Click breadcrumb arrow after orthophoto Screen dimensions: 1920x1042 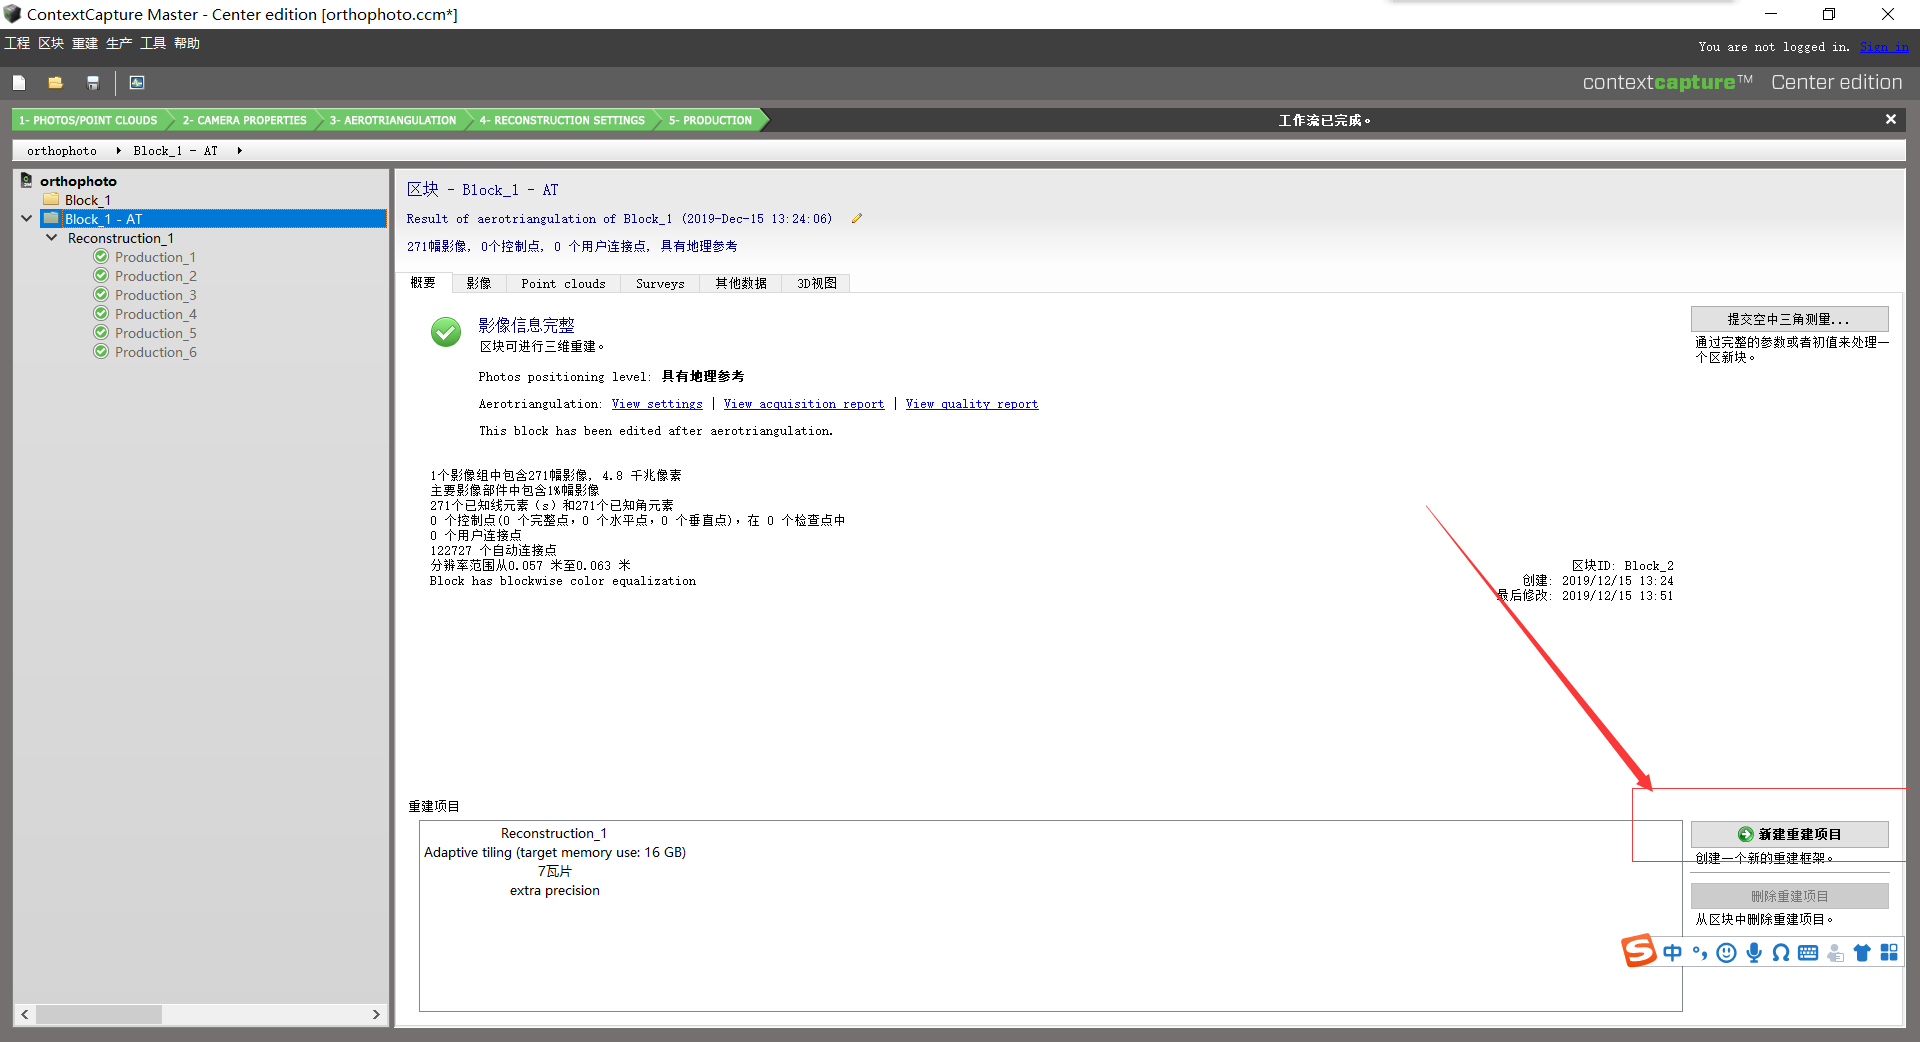pyautogui.click(x=118, y=151)
